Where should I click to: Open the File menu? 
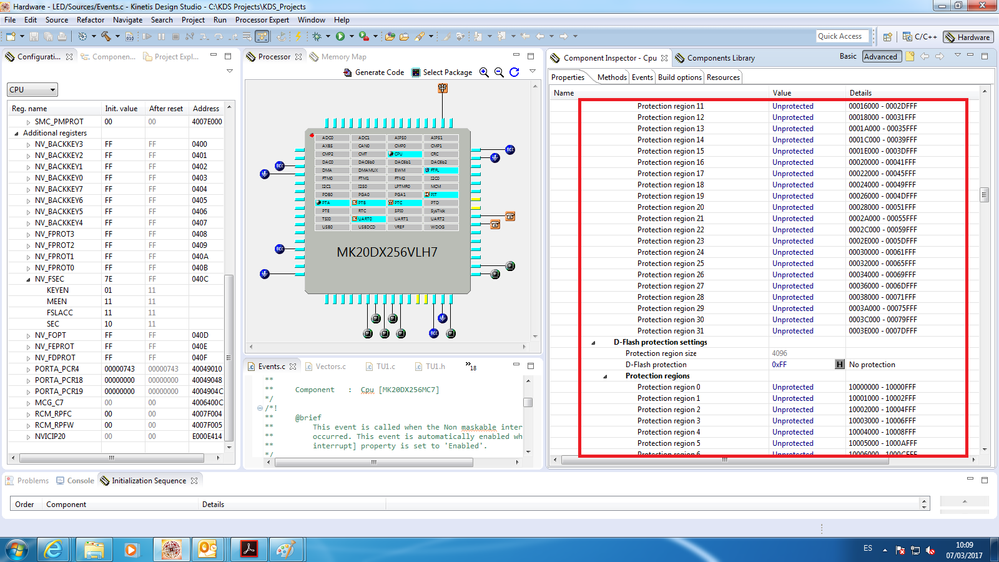pyautogui.click(x=10, y=20)
